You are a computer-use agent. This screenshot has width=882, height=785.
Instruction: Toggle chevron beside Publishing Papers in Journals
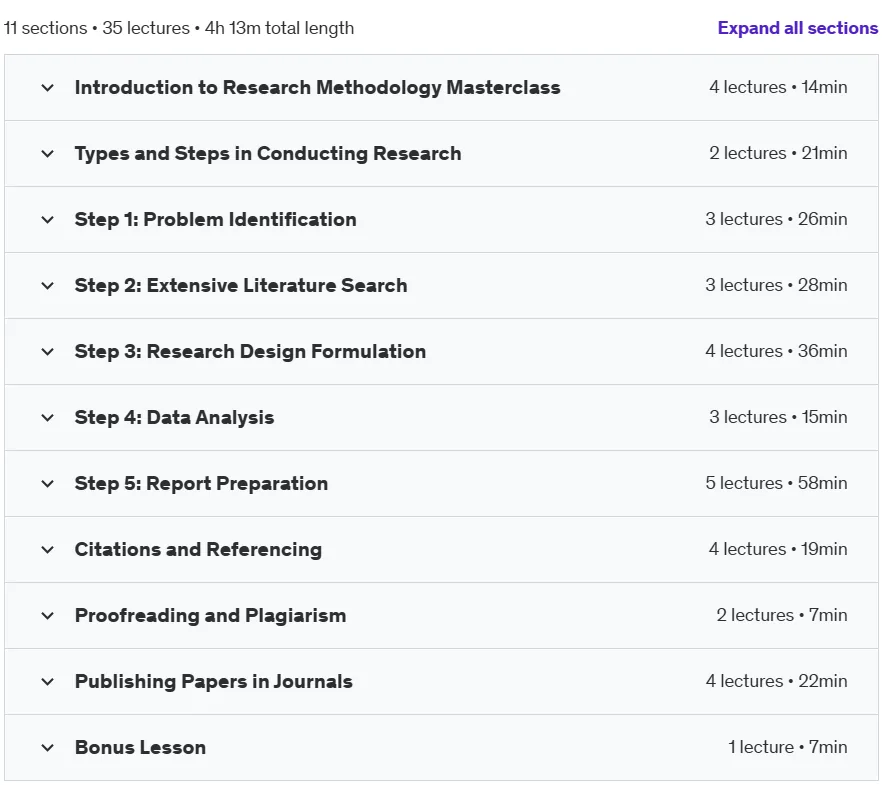click(x=48, y=682)
